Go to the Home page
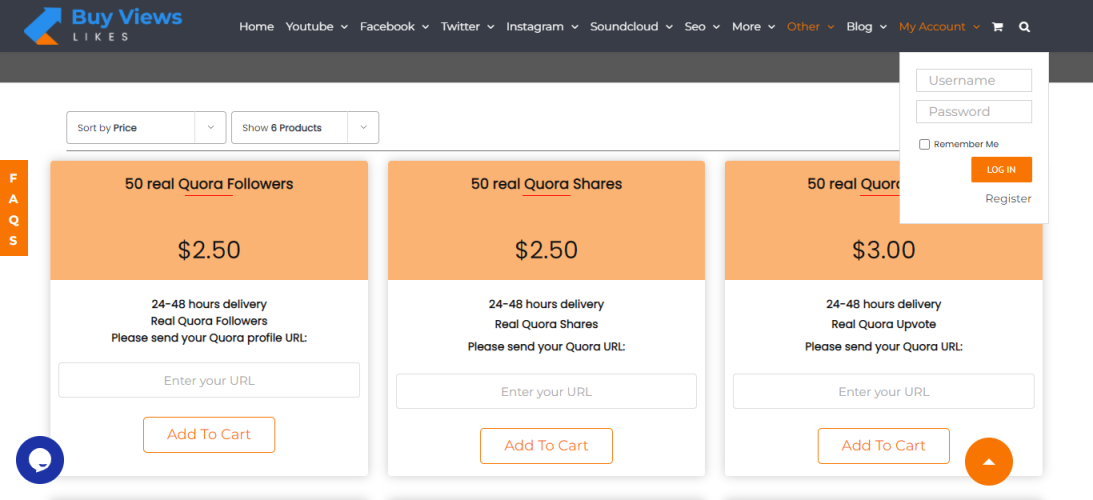The height and width of the screenshot is (500, 1093). (256, 27)
